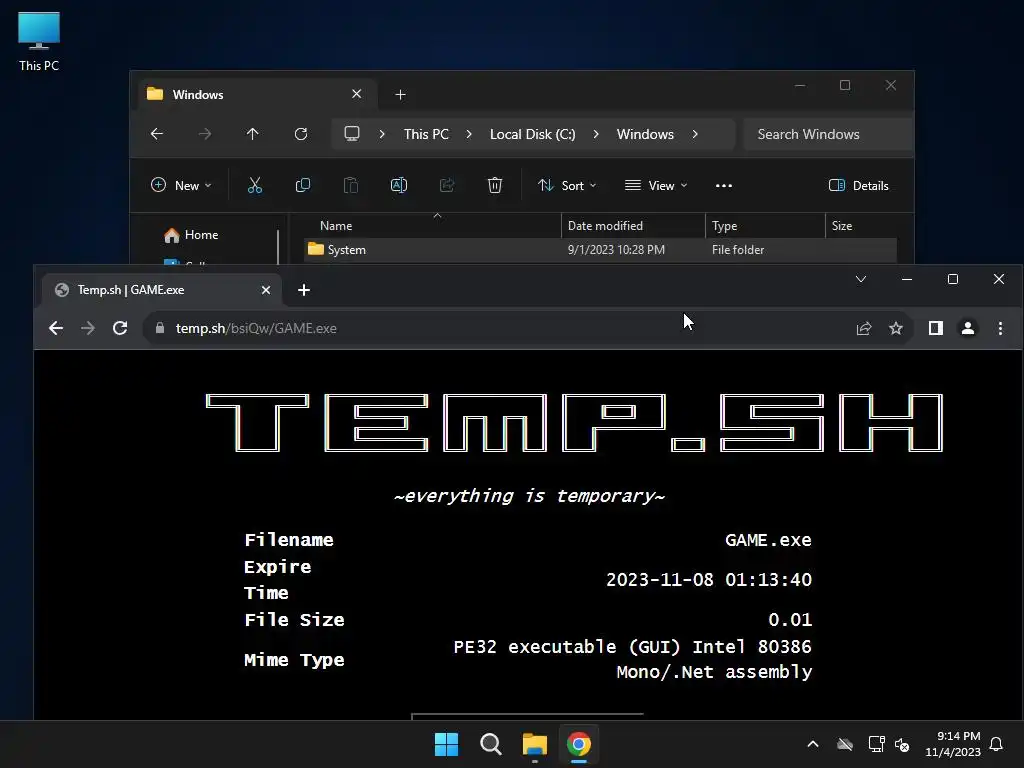Screen dimensions: 1024x768
Task: Open File Explorer from taskbar
Action: point(535,744)
